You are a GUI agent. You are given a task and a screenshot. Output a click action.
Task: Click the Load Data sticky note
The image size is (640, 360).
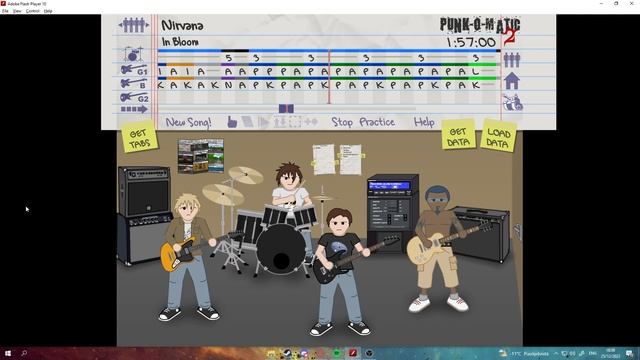(498, 137)
